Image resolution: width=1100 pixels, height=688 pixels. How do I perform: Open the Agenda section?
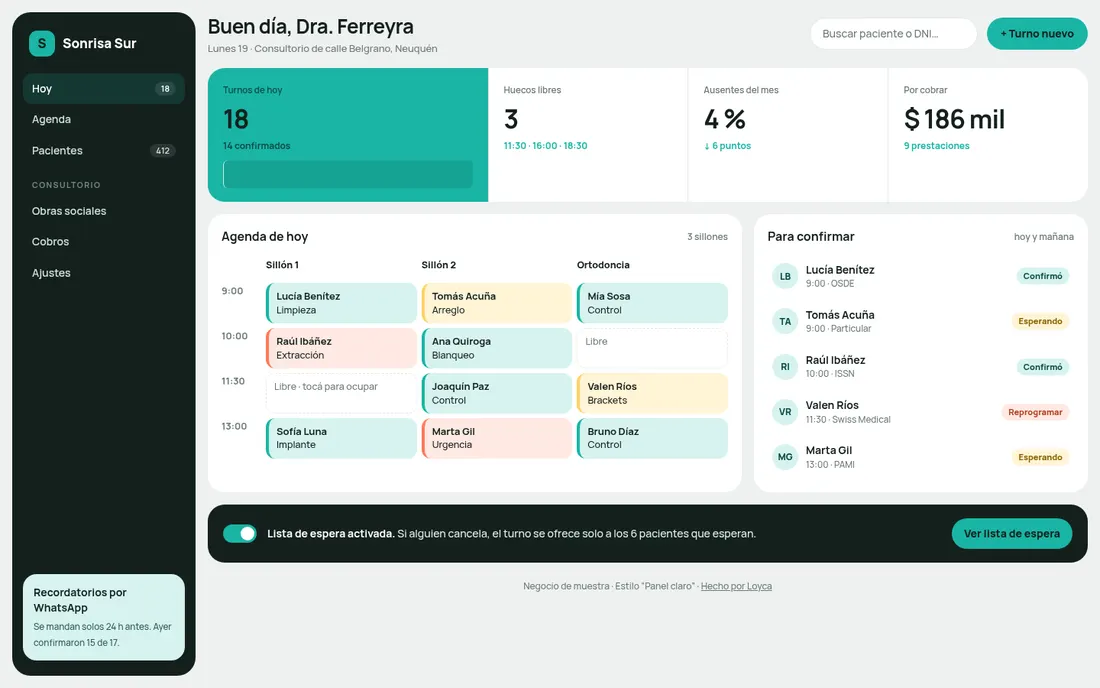[x=104, y=120]
